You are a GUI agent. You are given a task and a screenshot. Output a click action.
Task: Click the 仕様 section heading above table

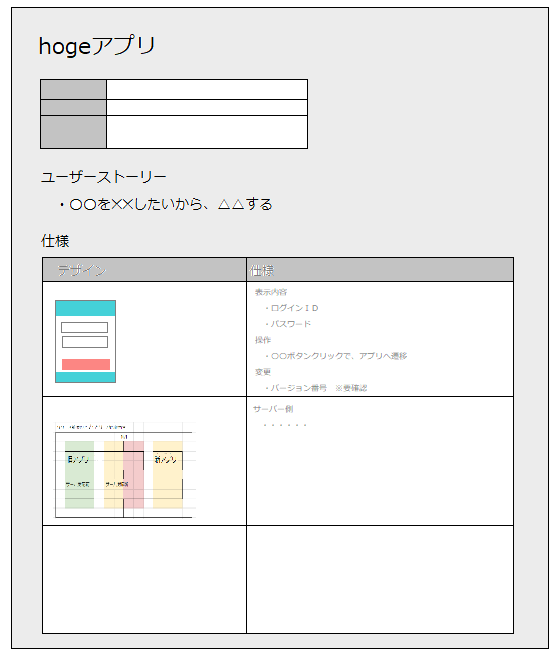click(55, 241)
